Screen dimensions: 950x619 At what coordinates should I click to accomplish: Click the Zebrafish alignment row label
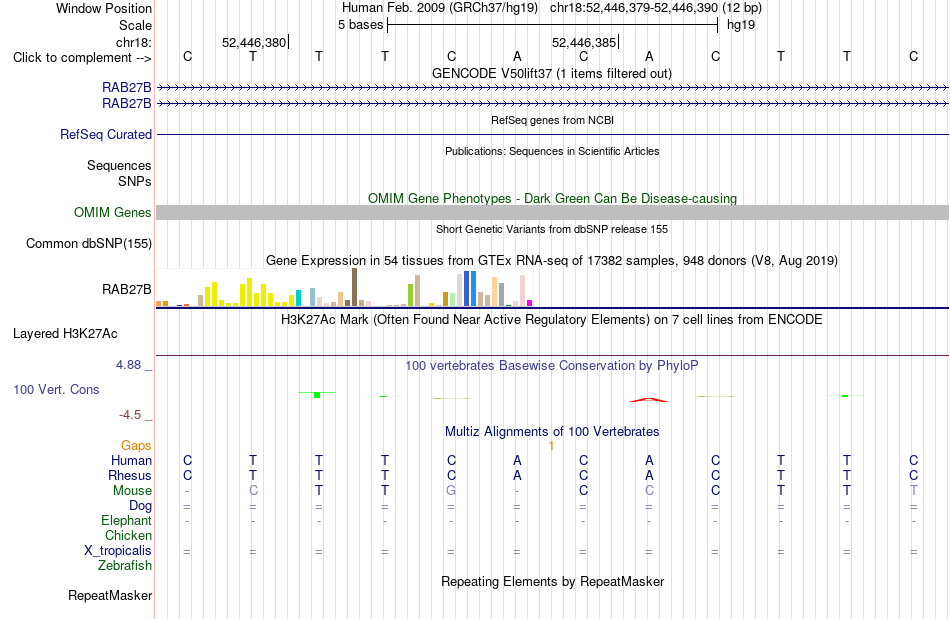click(125, 565)
